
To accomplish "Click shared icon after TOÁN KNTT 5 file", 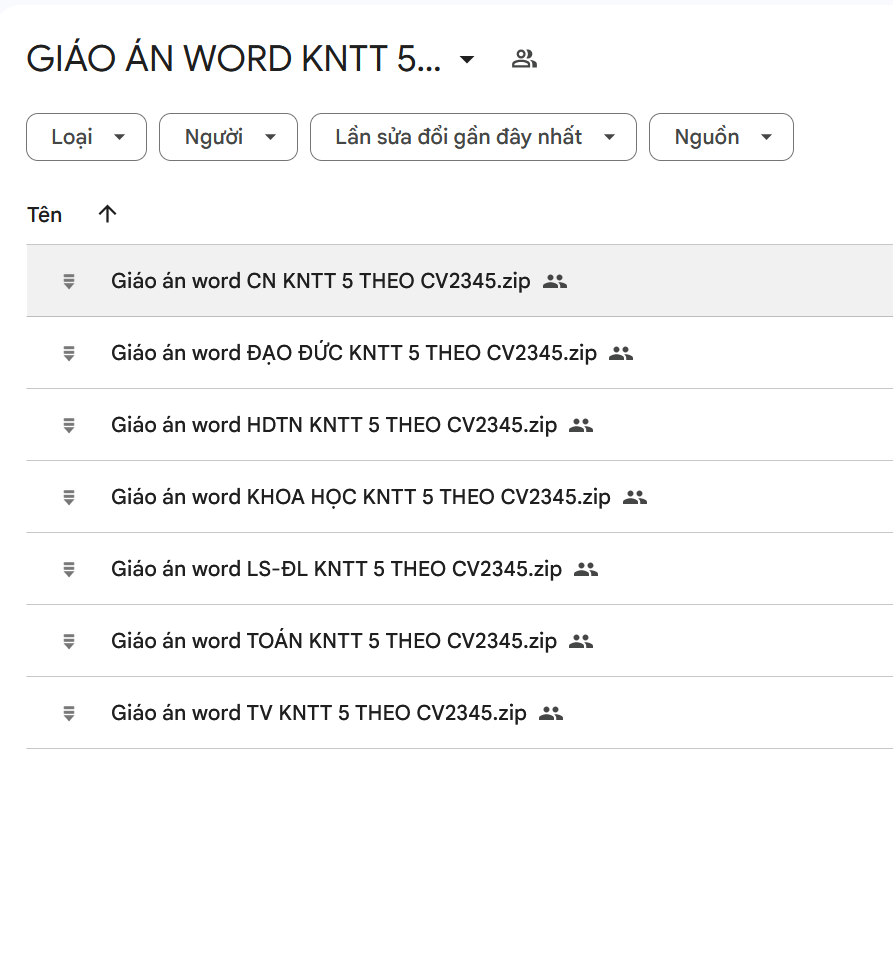I will 581,641.
